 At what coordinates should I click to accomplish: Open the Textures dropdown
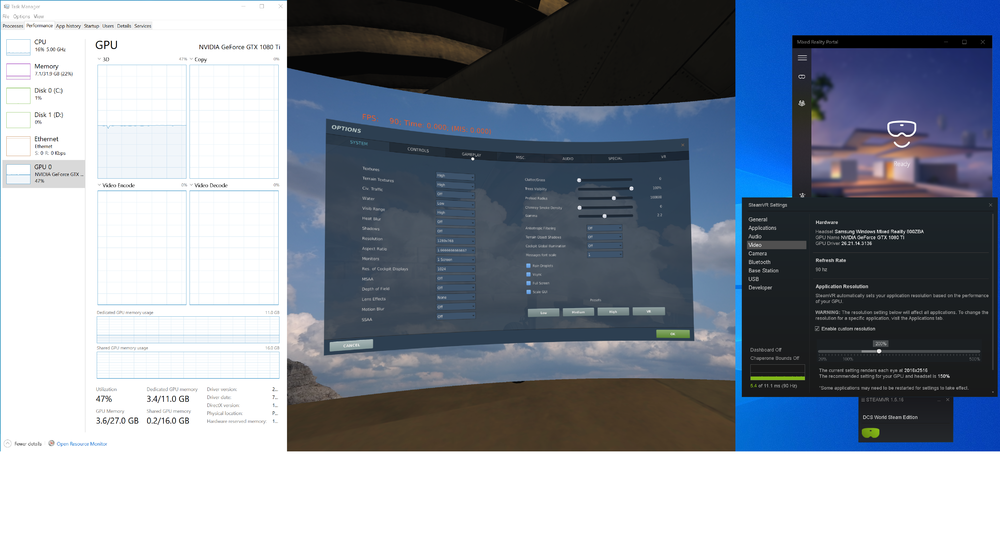(x=455, y=176)
